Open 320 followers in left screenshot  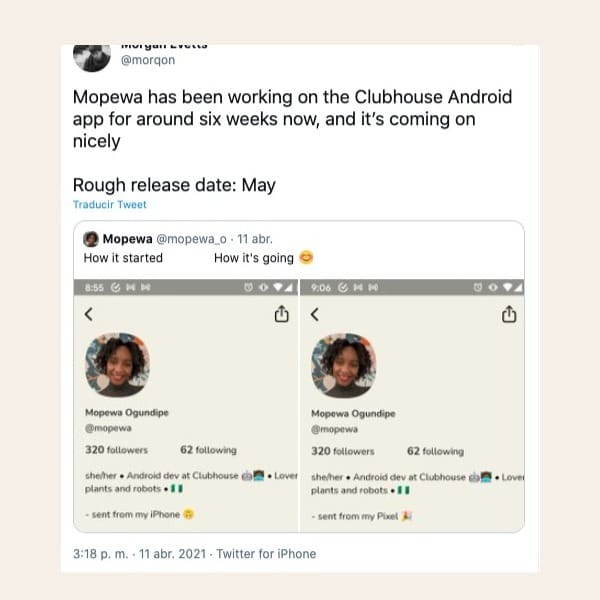tap(116, 451)
